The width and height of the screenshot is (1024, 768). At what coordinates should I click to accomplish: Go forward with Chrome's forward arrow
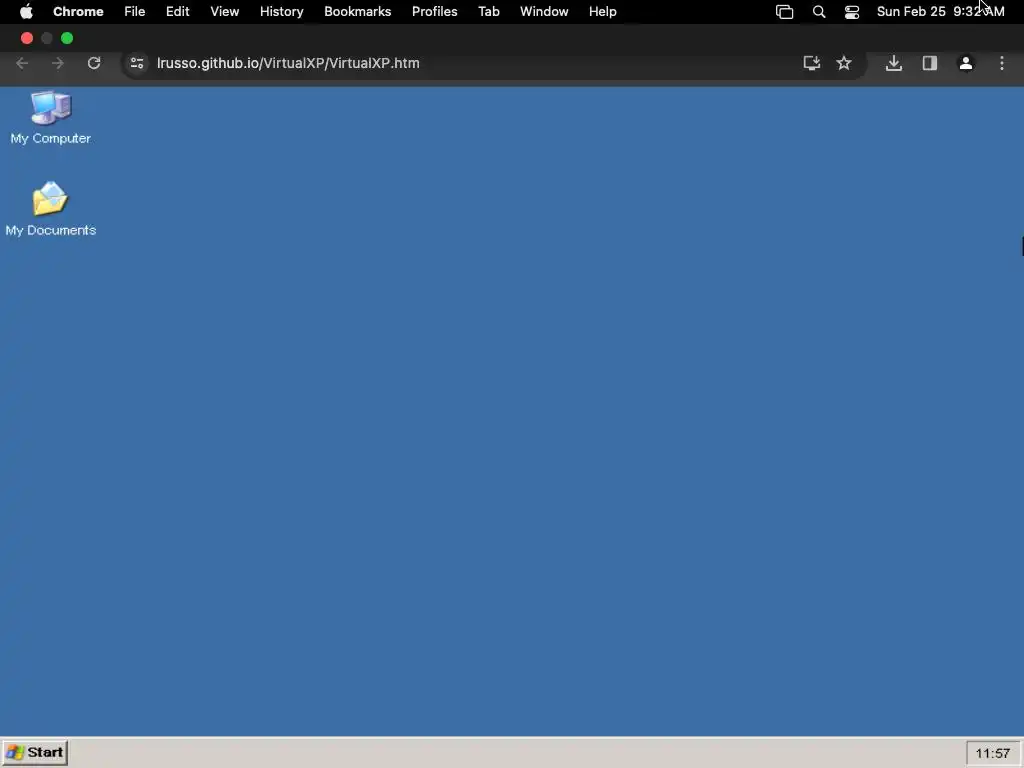pos(57,63)
